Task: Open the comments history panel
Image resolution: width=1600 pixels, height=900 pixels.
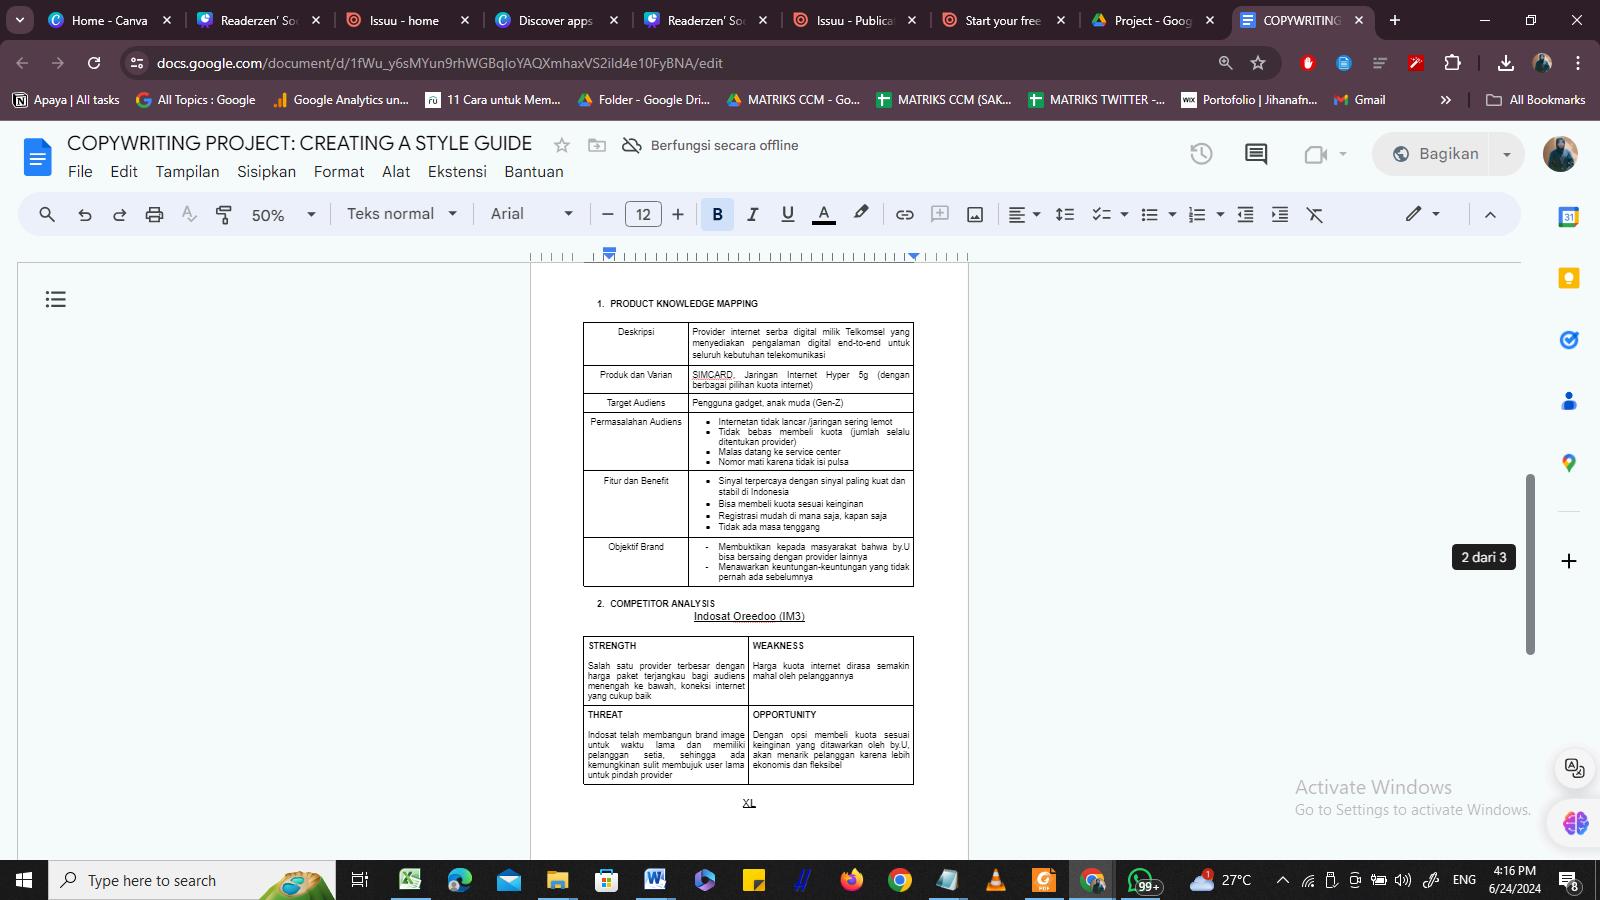Action: coord(1256,154)
